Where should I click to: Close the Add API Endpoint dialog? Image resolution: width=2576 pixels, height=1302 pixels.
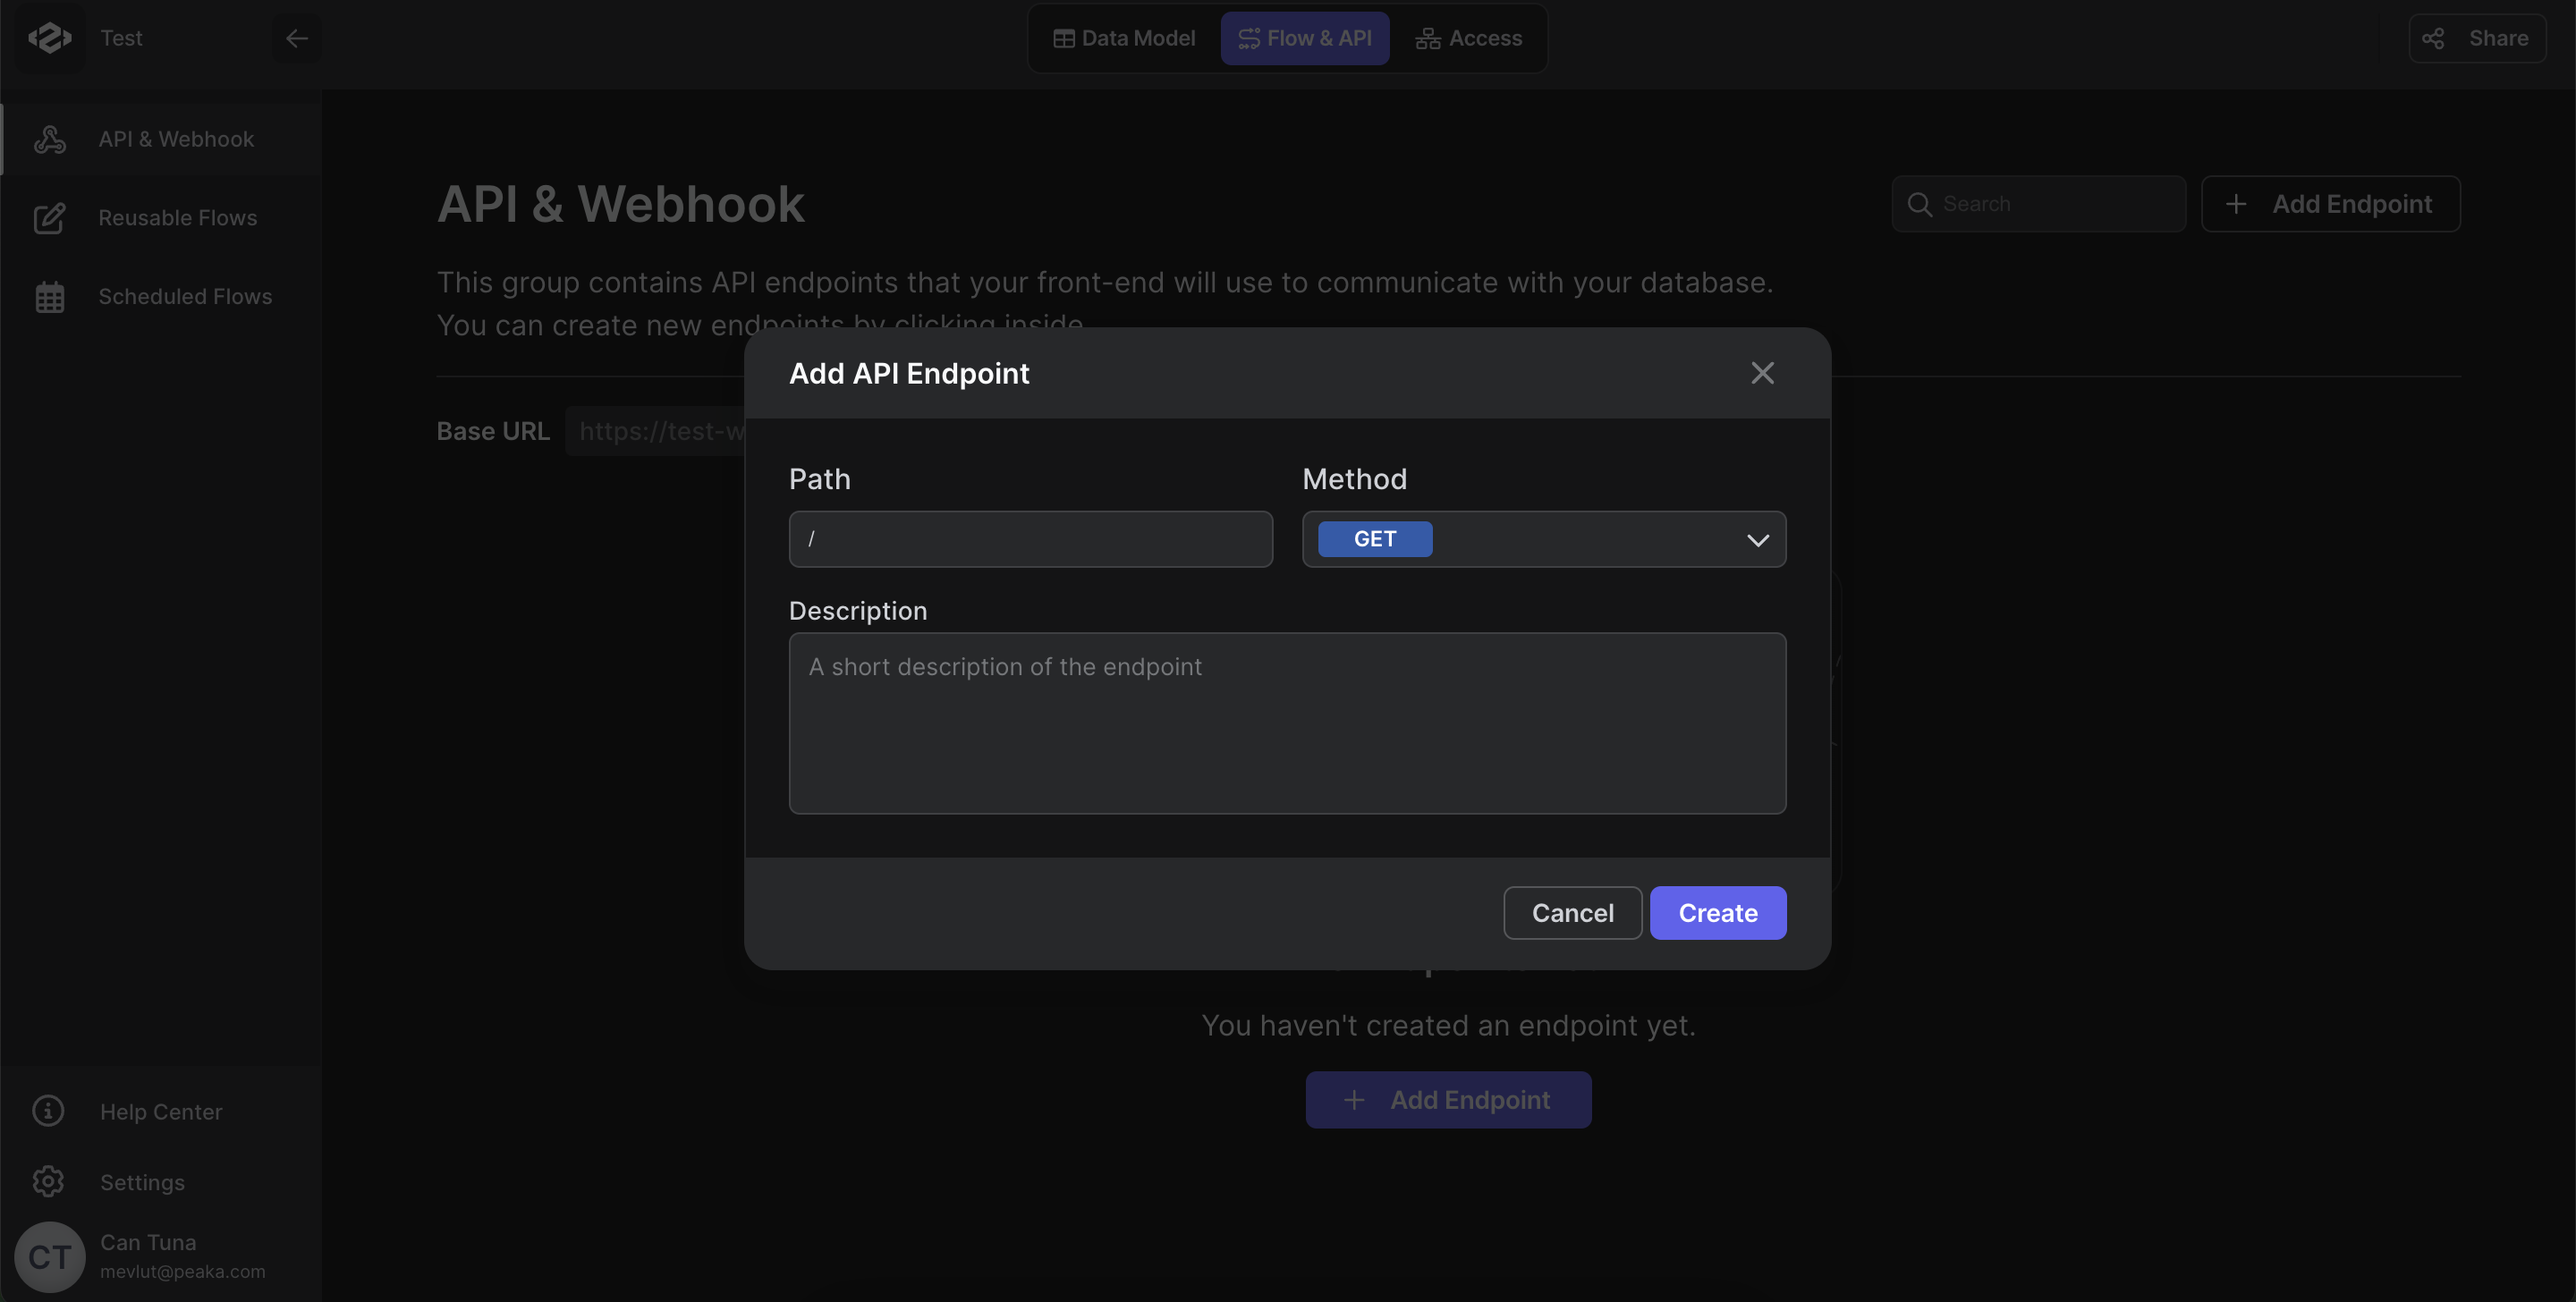coord(1762,373)
